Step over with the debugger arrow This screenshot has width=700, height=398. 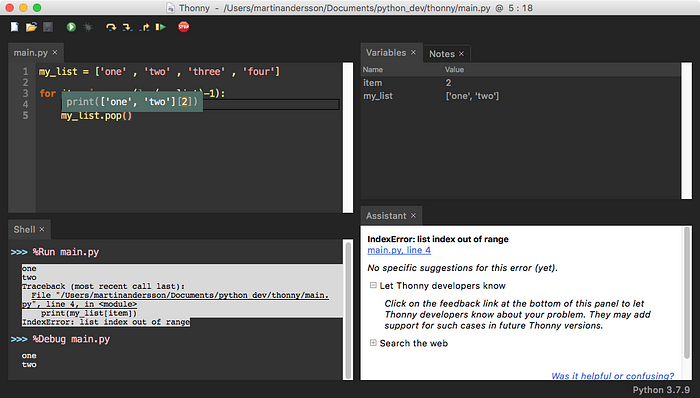tap(111, 27)
